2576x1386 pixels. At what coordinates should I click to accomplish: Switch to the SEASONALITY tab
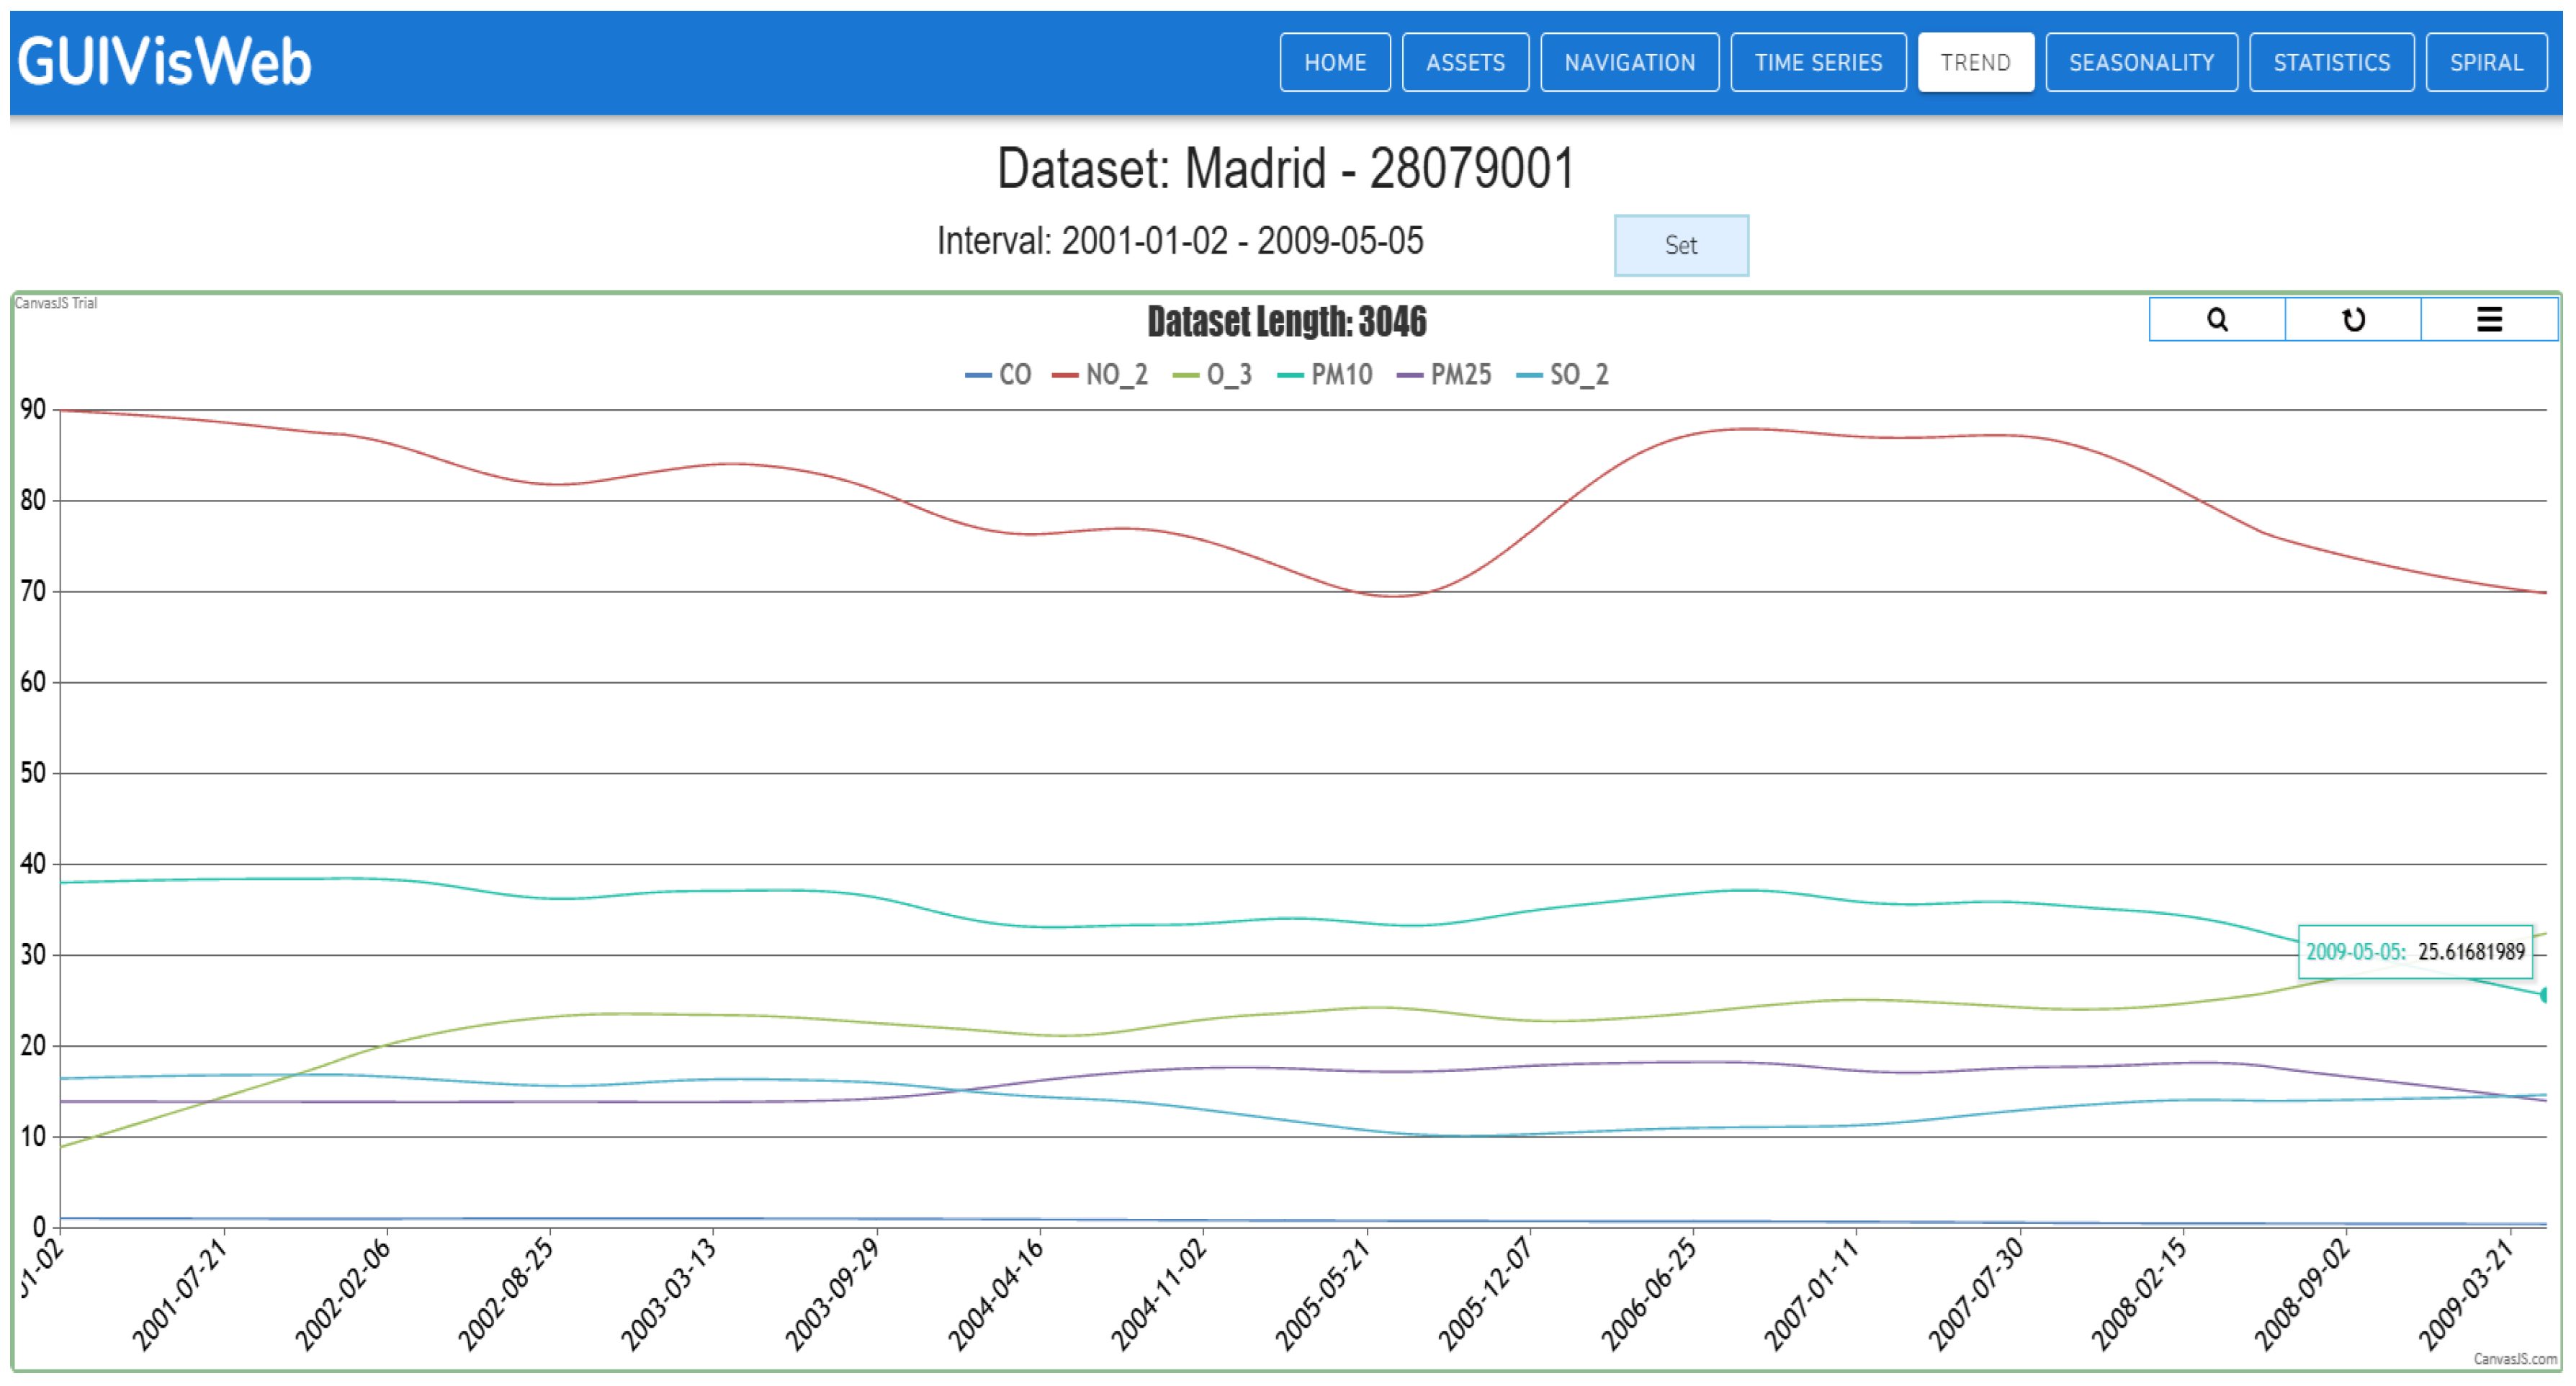tap(2141, 62)
